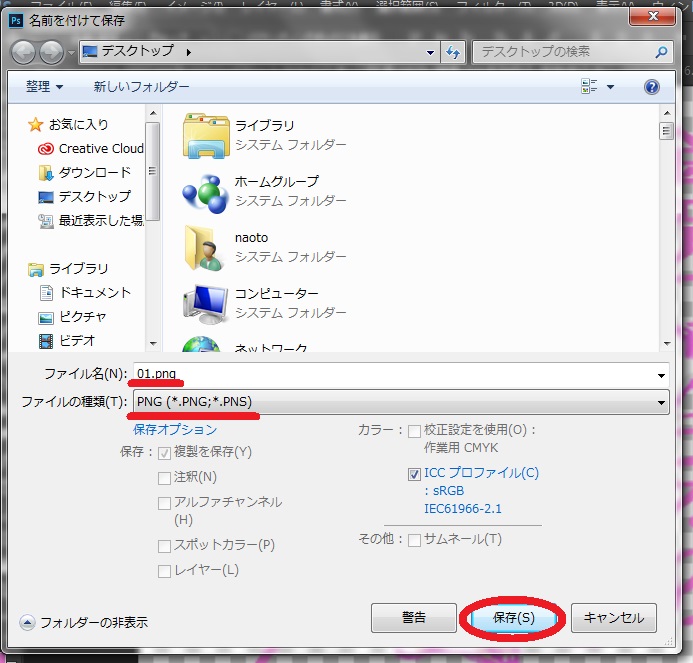Click the view mode icon
The image size is (693, 663).
(589, 86)
